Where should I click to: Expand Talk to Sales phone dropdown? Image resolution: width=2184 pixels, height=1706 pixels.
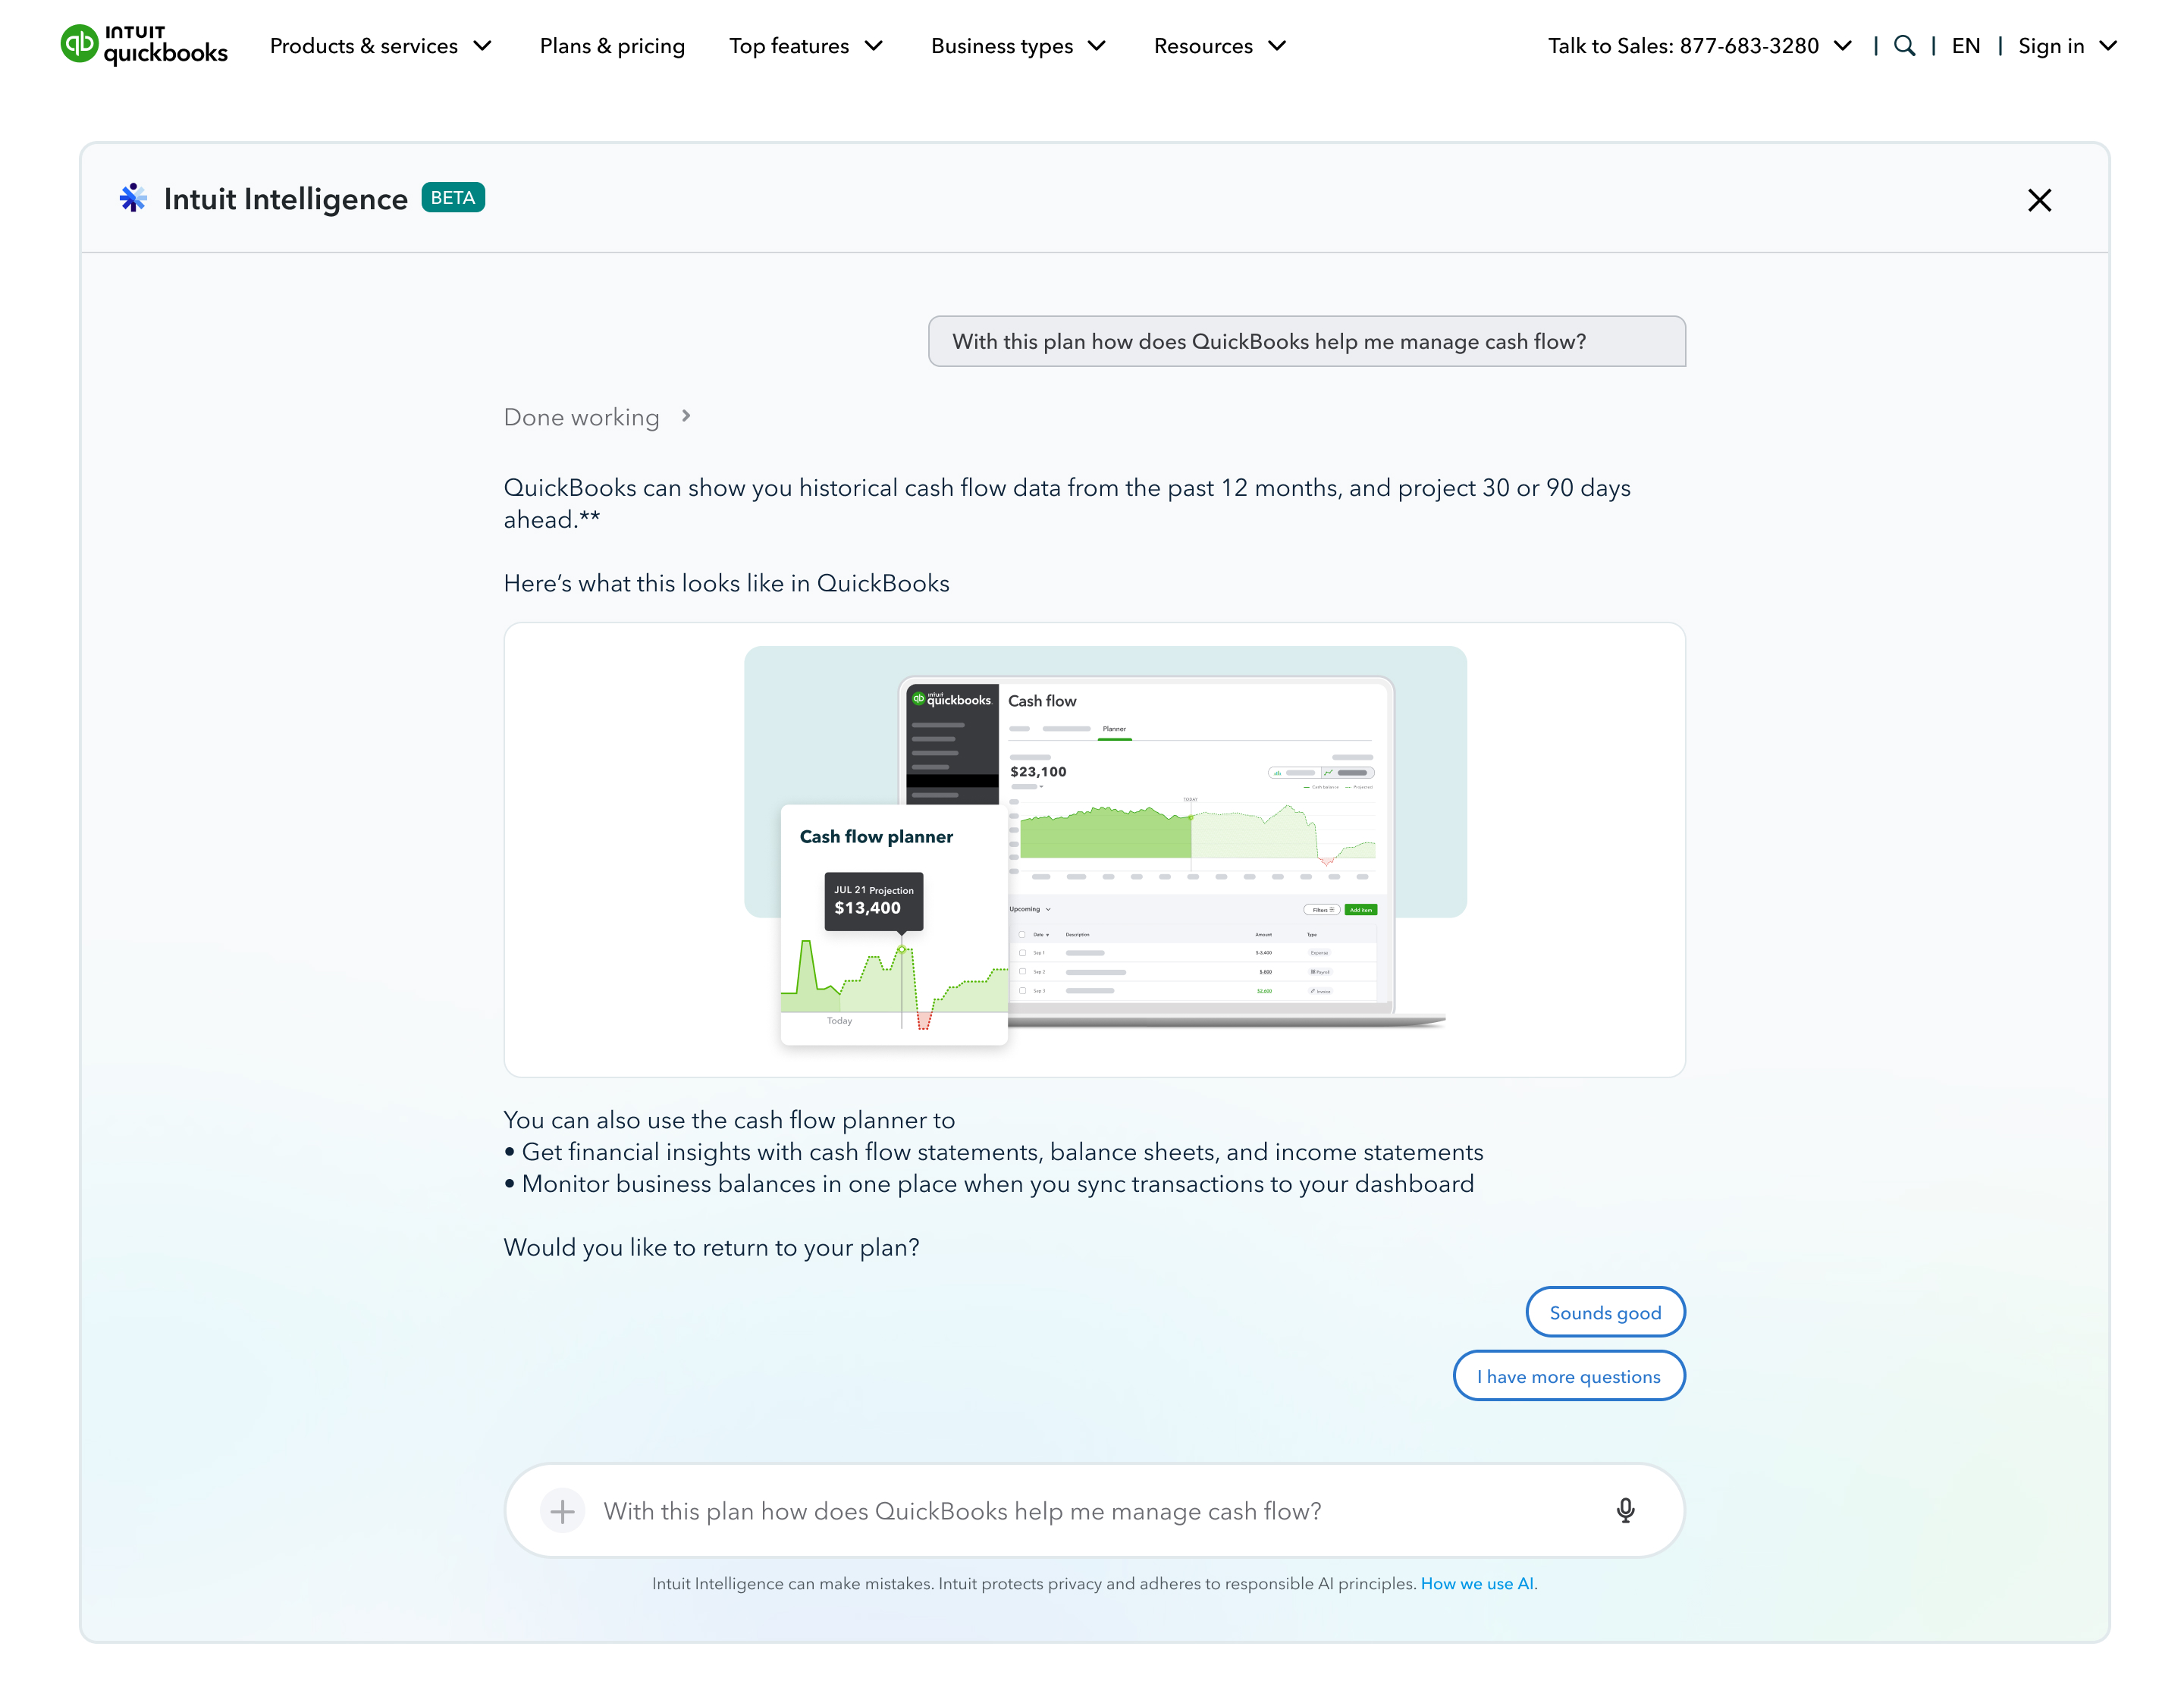pyautogui.click(x=1700, y=46)
